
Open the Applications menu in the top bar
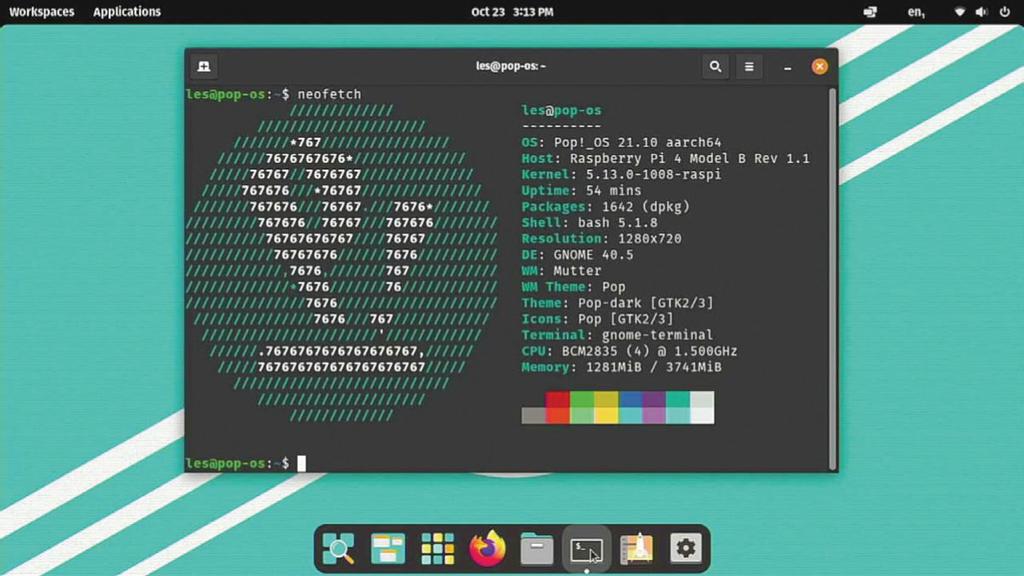tap(127, 12)
